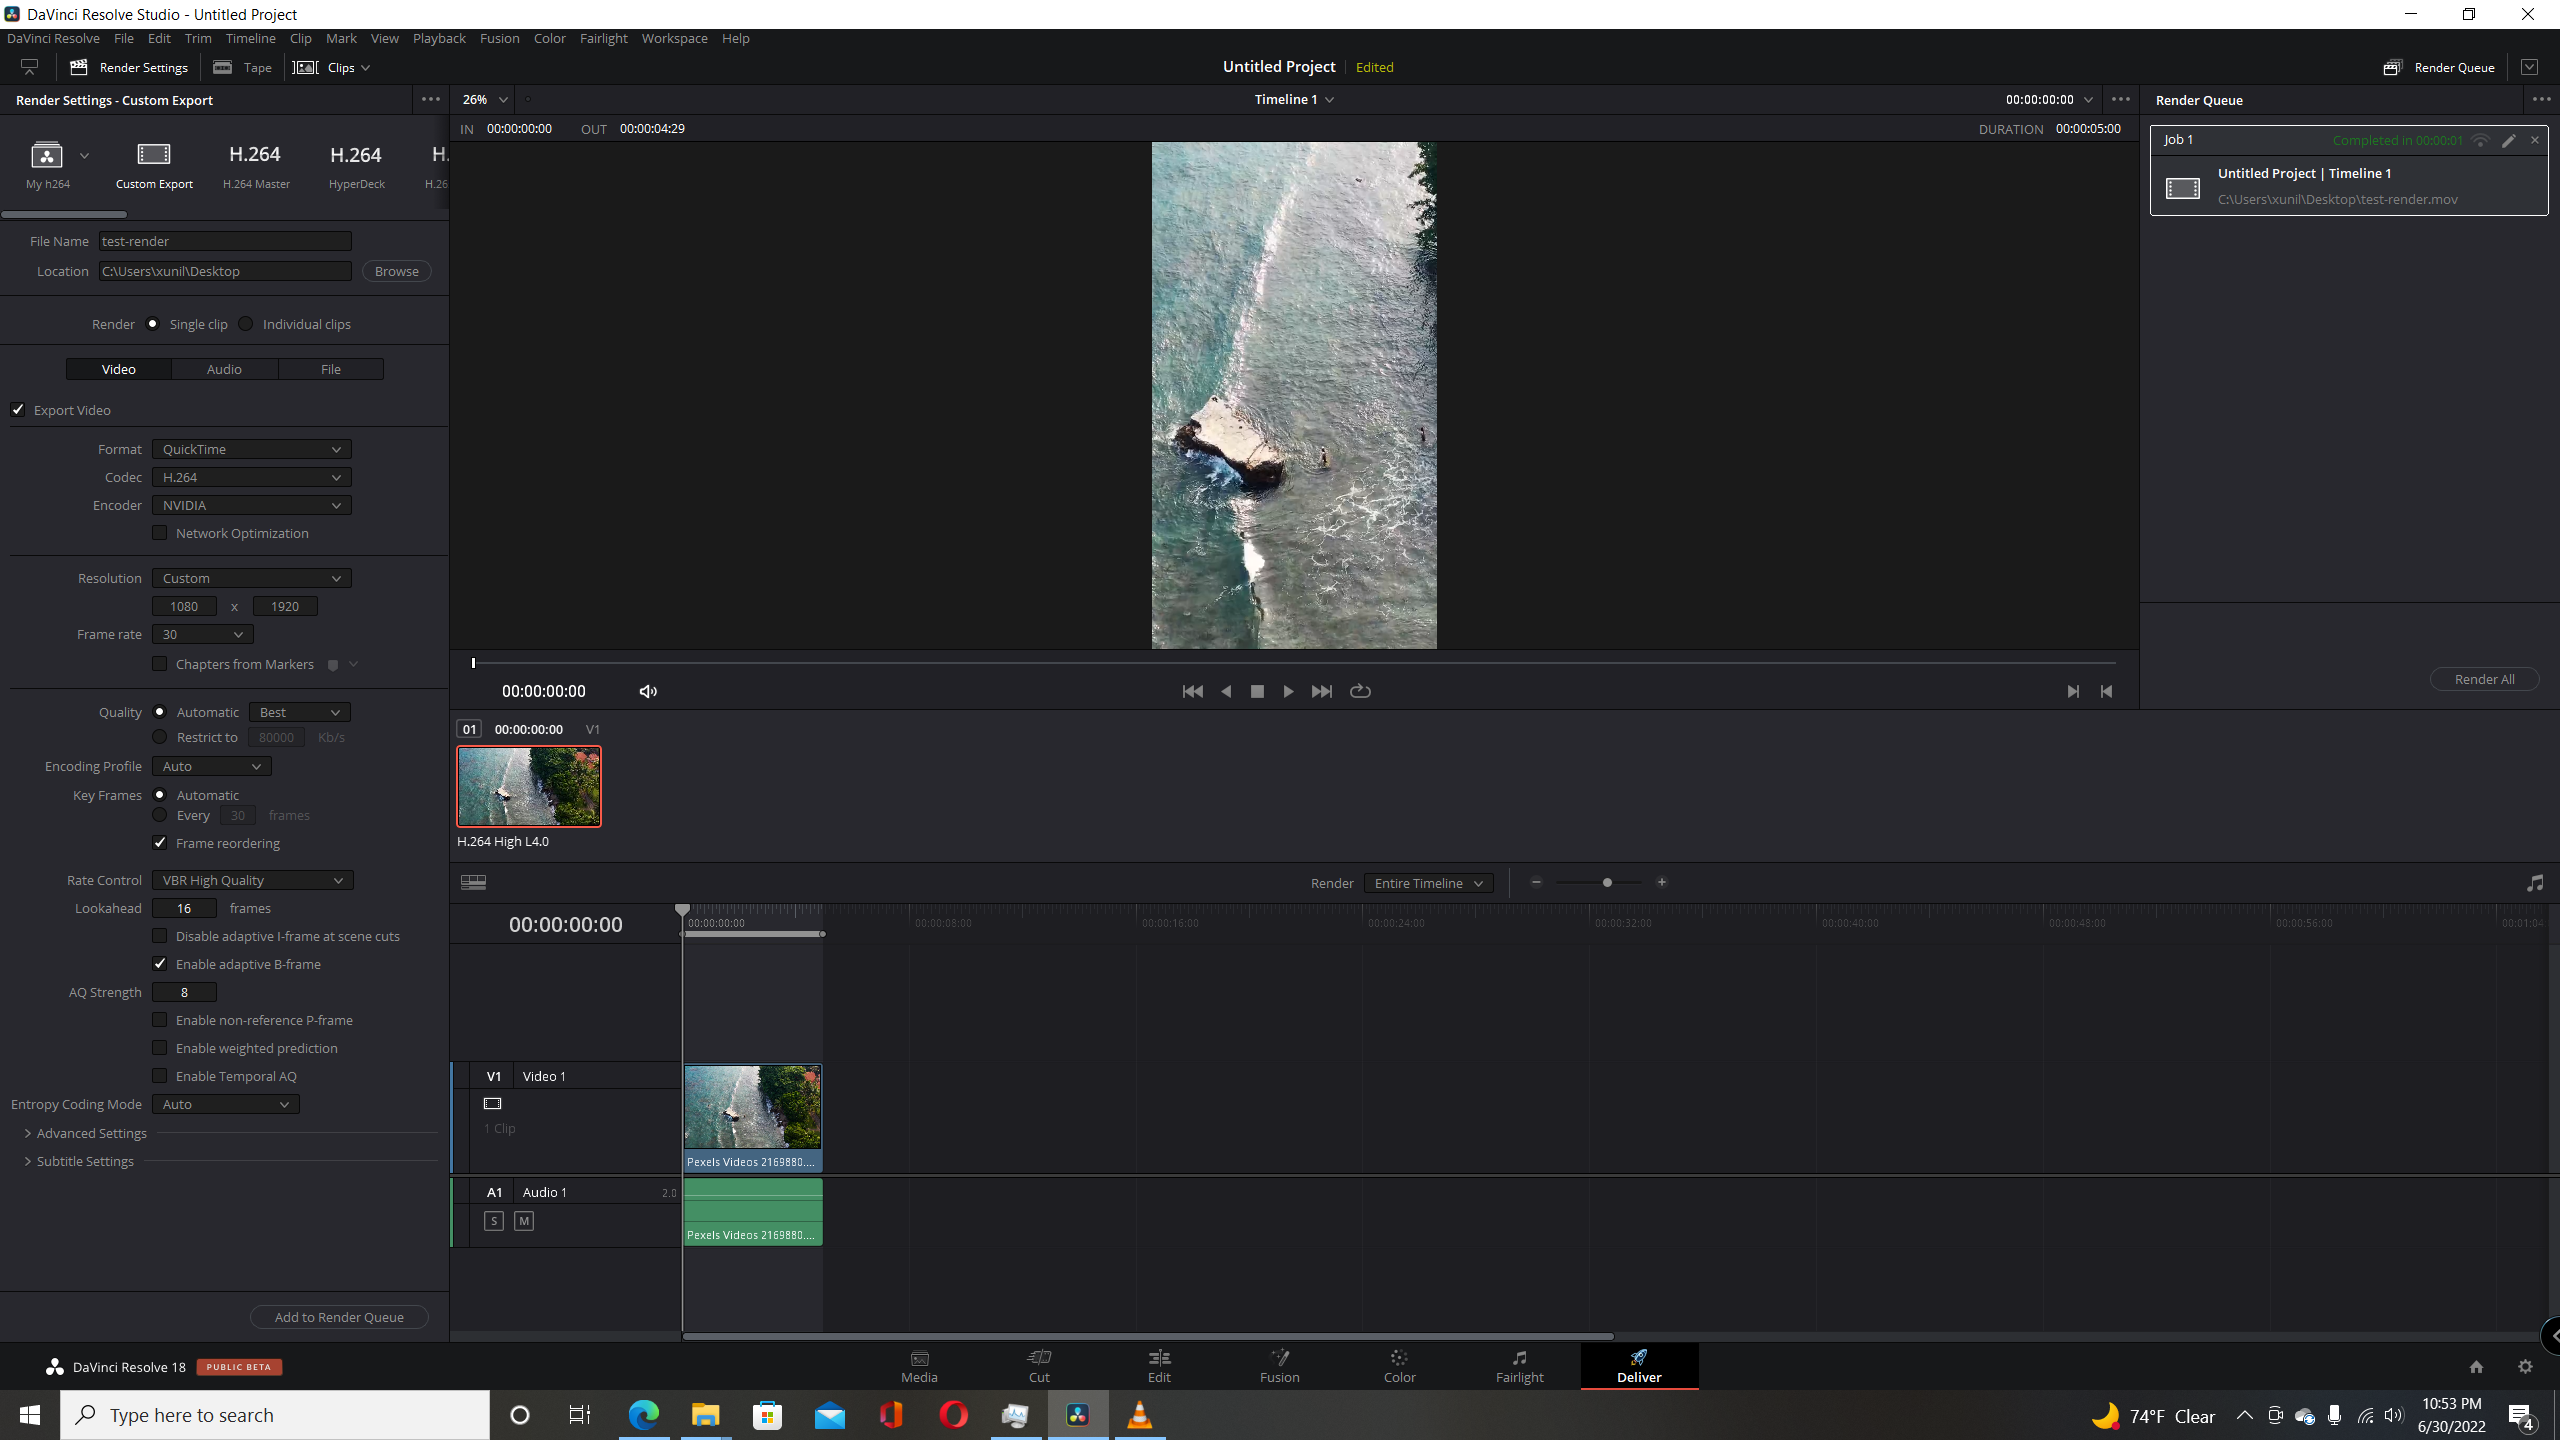Select the H.264 Master preset
Image resolution: width=2560 pixels, height=1440 pixels.
(256, 165)
